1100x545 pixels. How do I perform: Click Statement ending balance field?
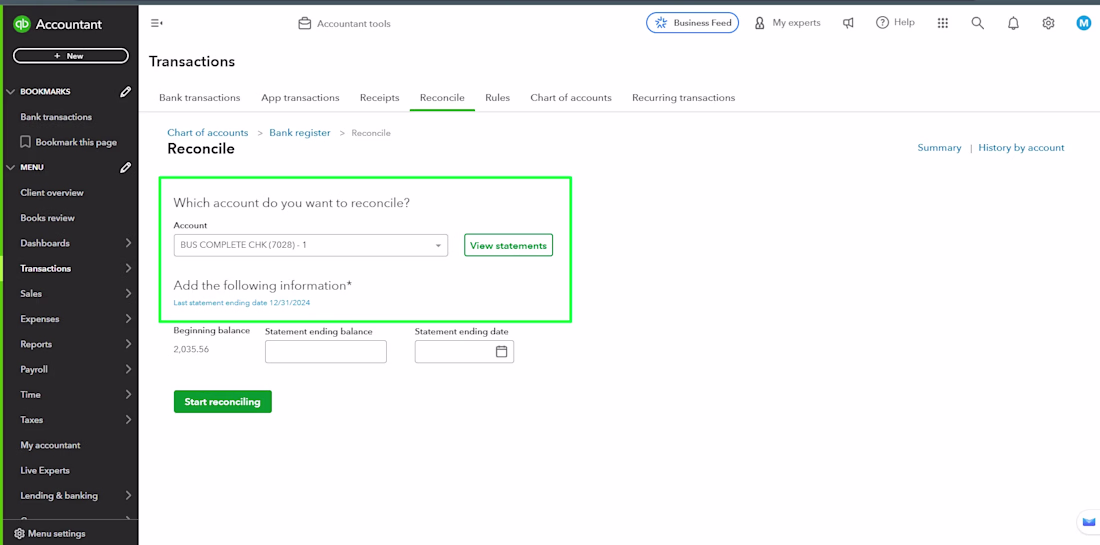click(326, 351)
